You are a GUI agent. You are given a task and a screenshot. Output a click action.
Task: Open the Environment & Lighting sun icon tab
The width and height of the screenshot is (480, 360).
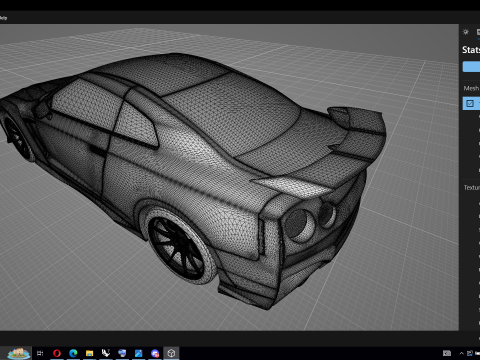click(466, 32)
